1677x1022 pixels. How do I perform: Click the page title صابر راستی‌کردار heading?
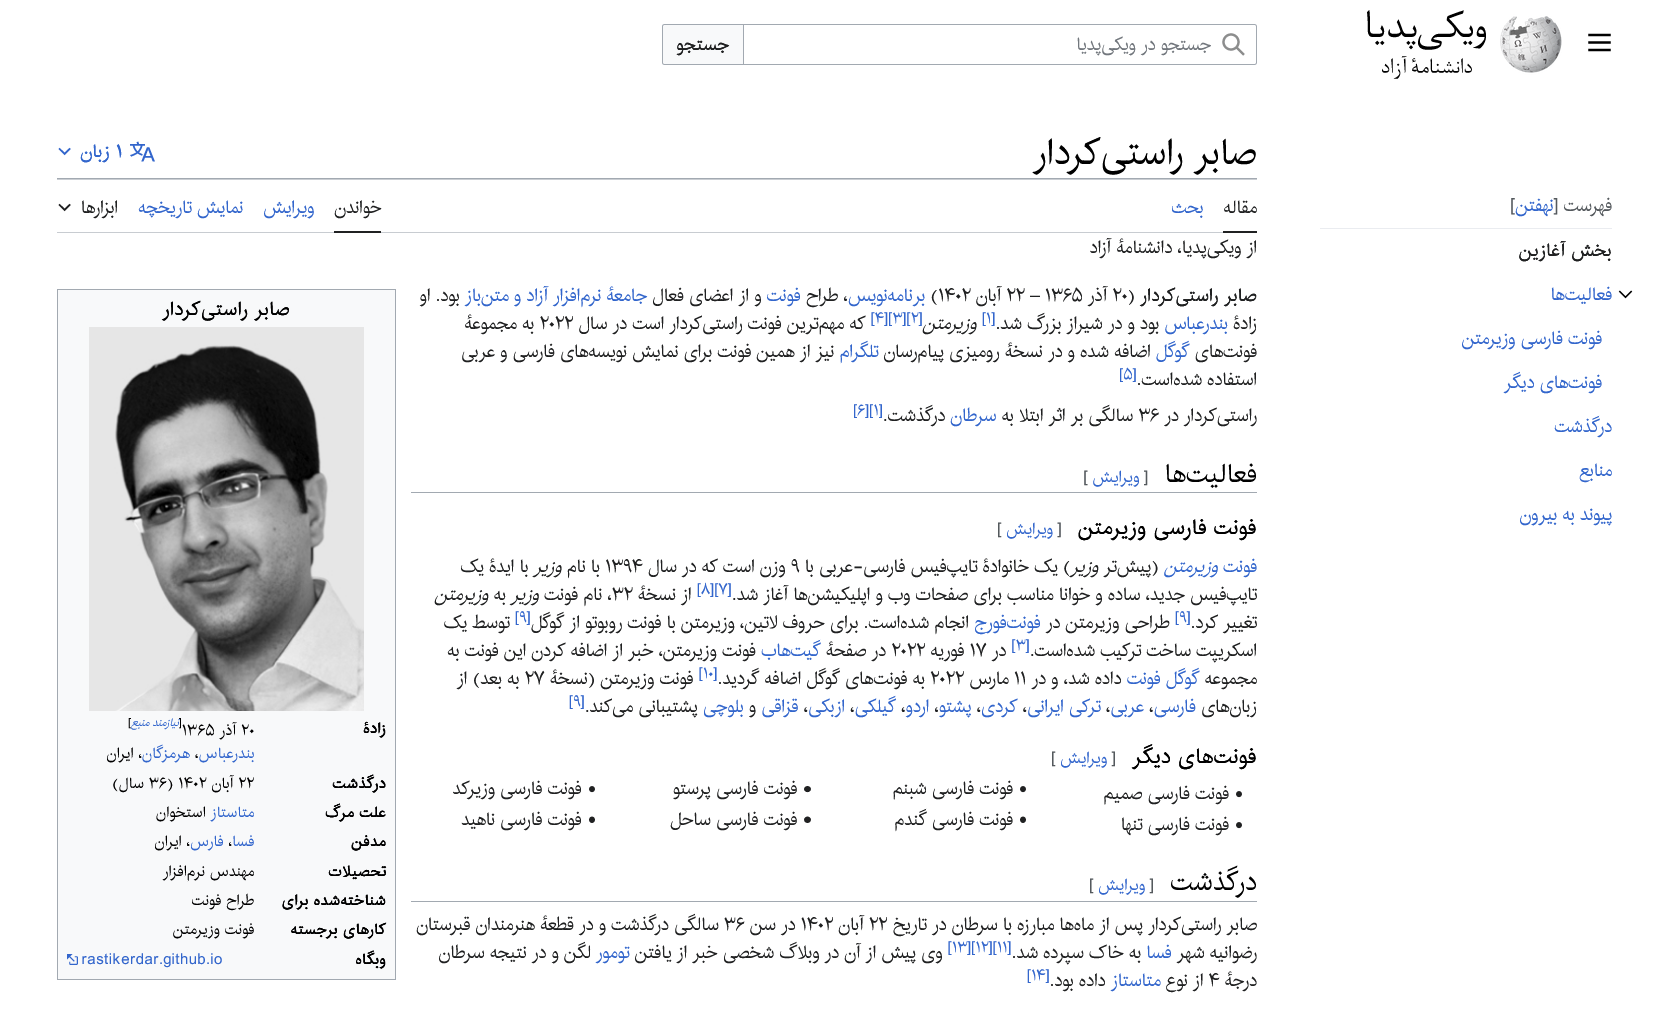coord(1145,154)
